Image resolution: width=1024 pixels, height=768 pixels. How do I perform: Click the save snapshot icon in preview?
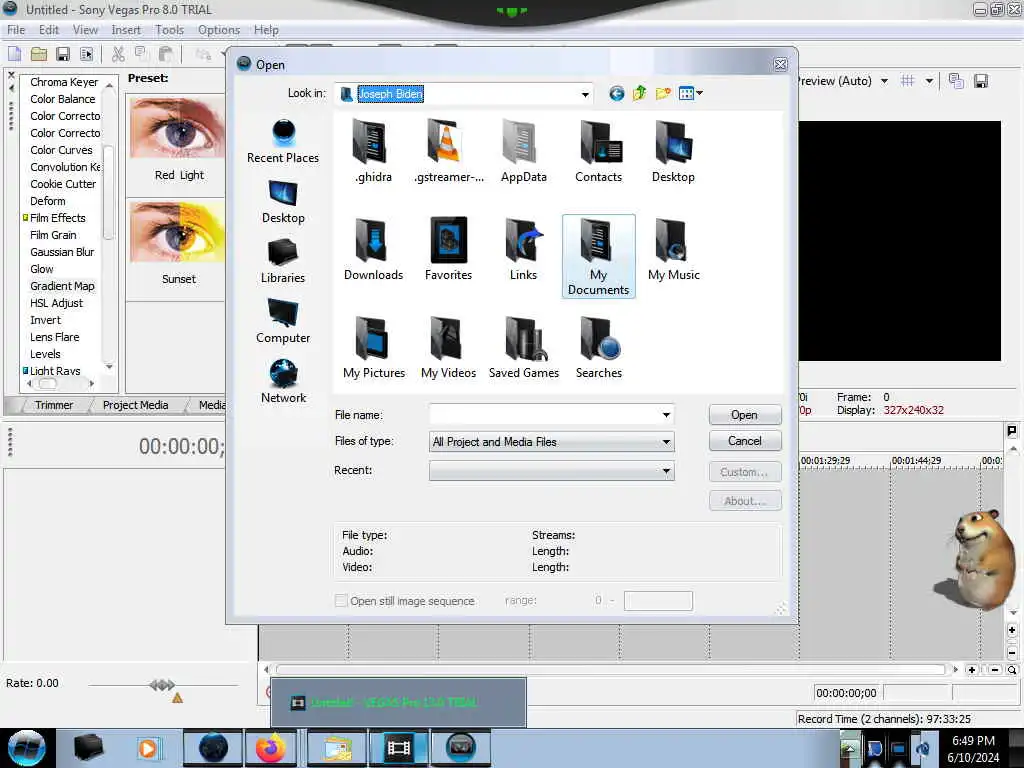click(x=980, y=81)
